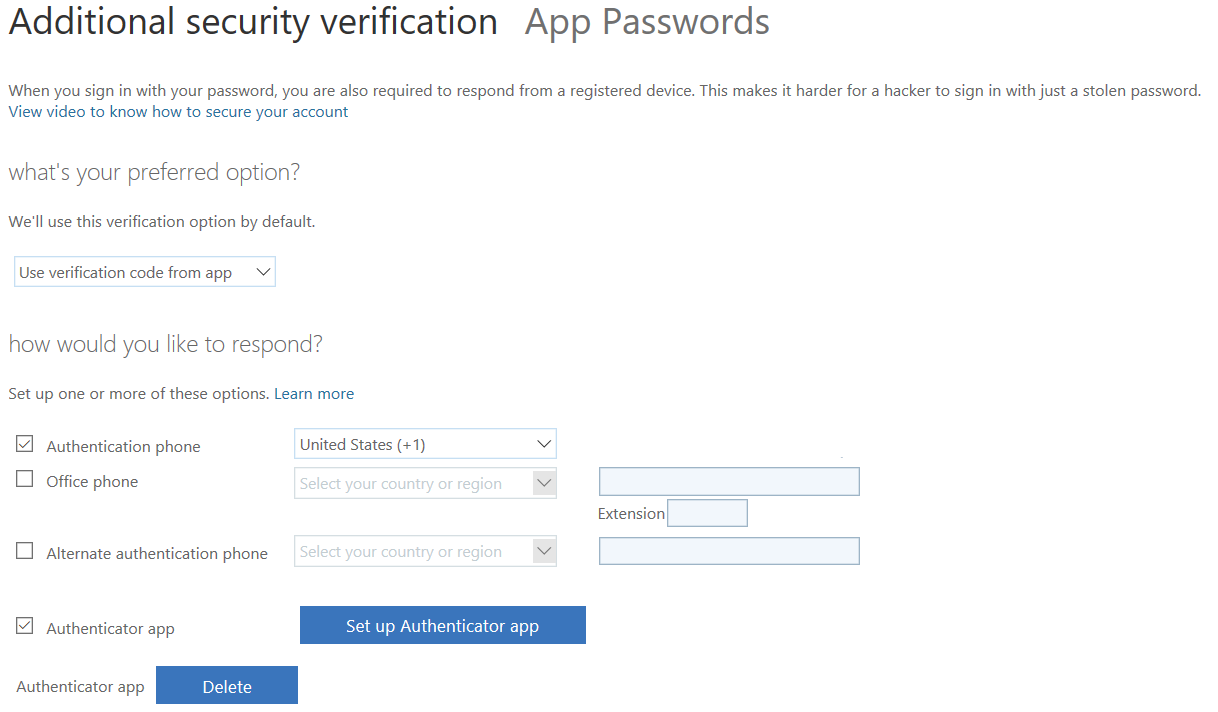Click the Set up Authenticator app button
1218x712 pixels.
(x=443, y=625)
